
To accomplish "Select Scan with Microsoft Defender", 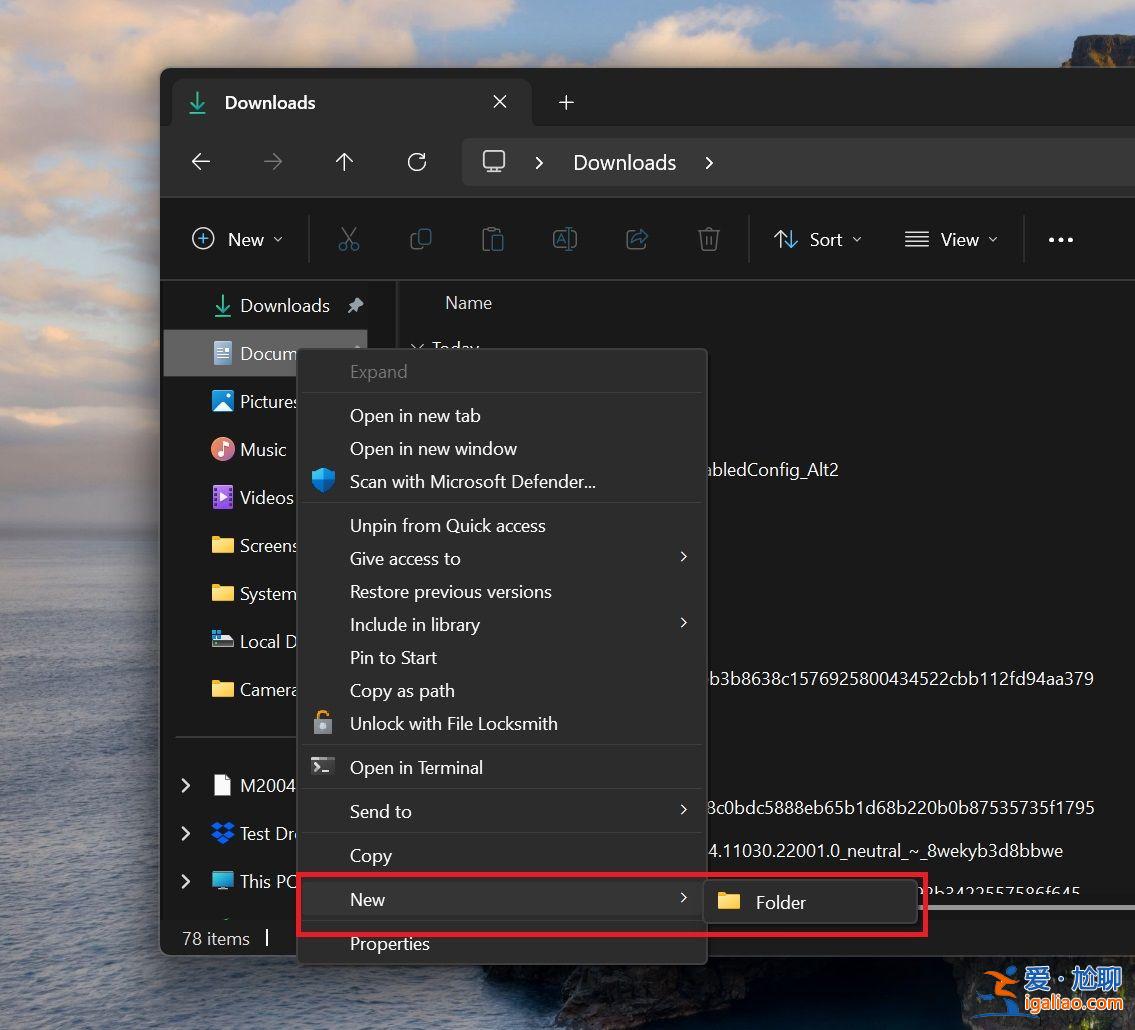I will [x=473, y=481].
